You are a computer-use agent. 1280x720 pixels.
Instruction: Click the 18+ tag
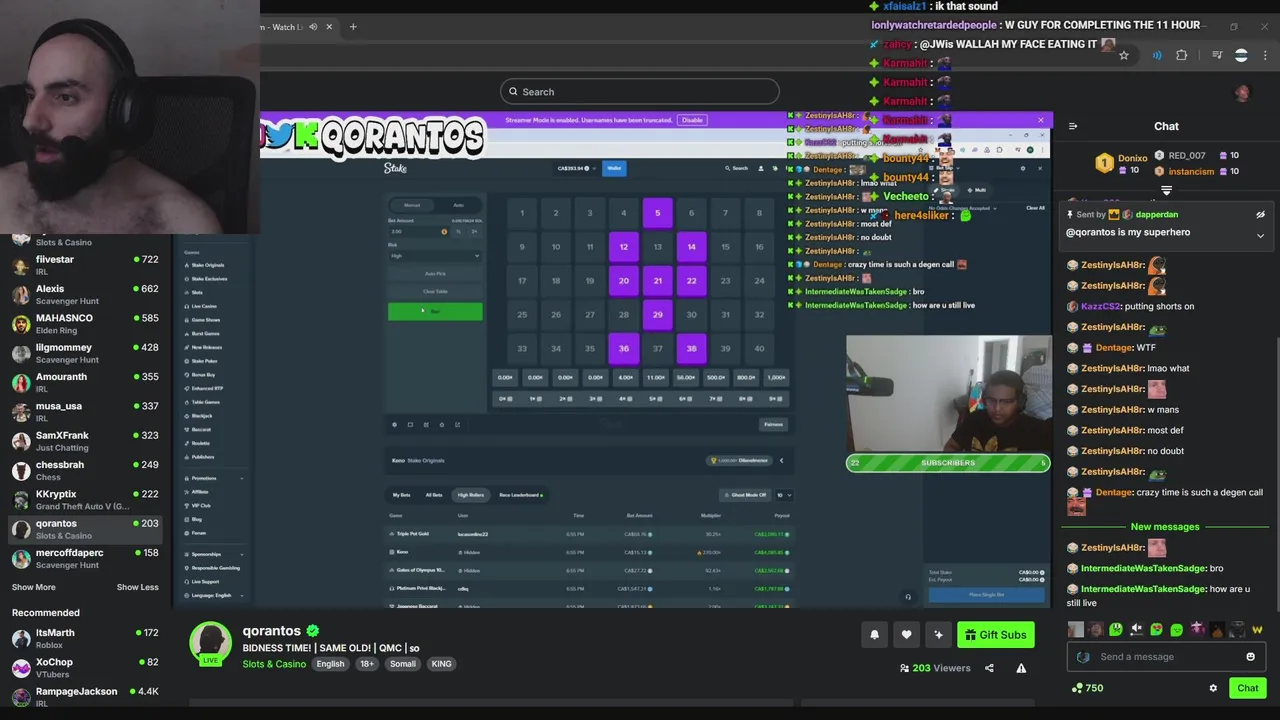coord(367,664)
